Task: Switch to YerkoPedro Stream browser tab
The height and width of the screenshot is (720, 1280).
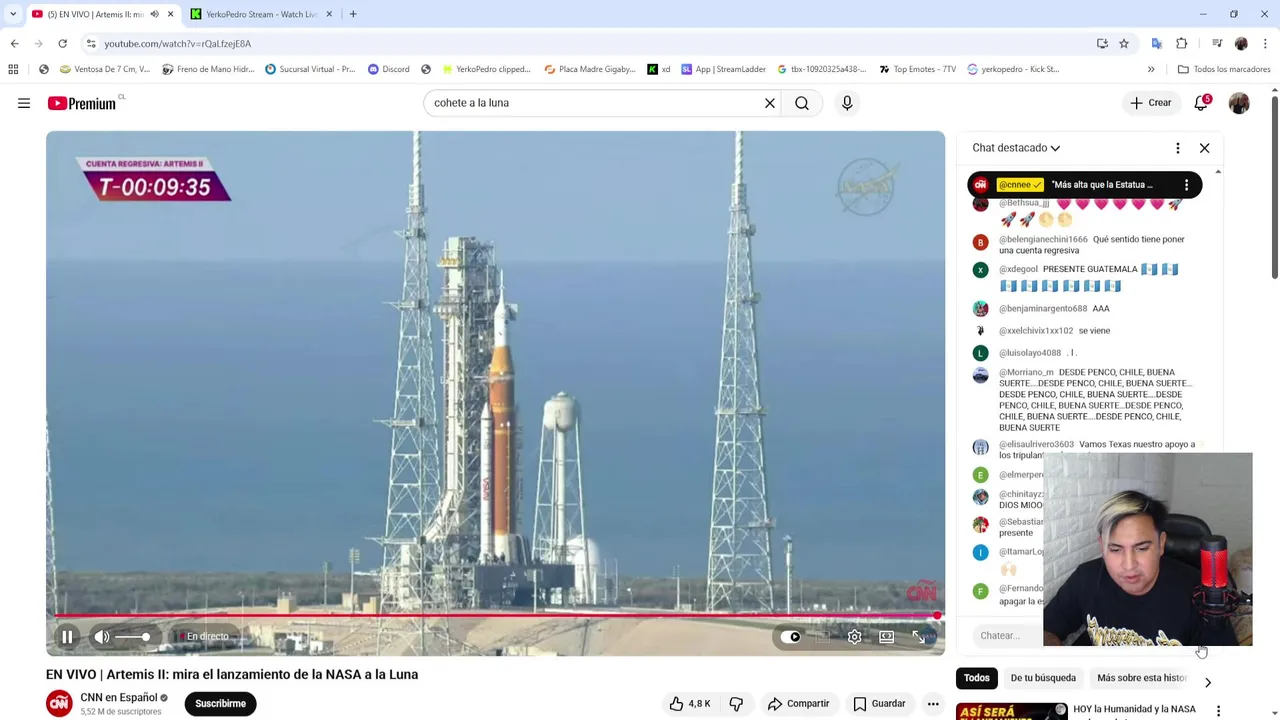Action: tap(263, 14)
